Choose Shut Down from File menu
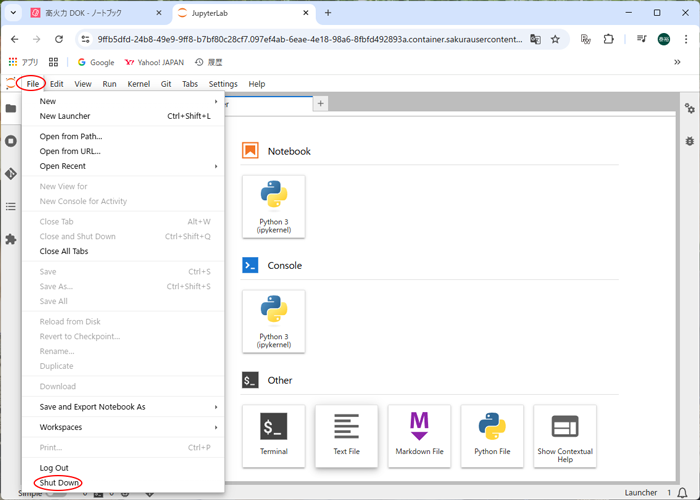 [x=60, y=483]
